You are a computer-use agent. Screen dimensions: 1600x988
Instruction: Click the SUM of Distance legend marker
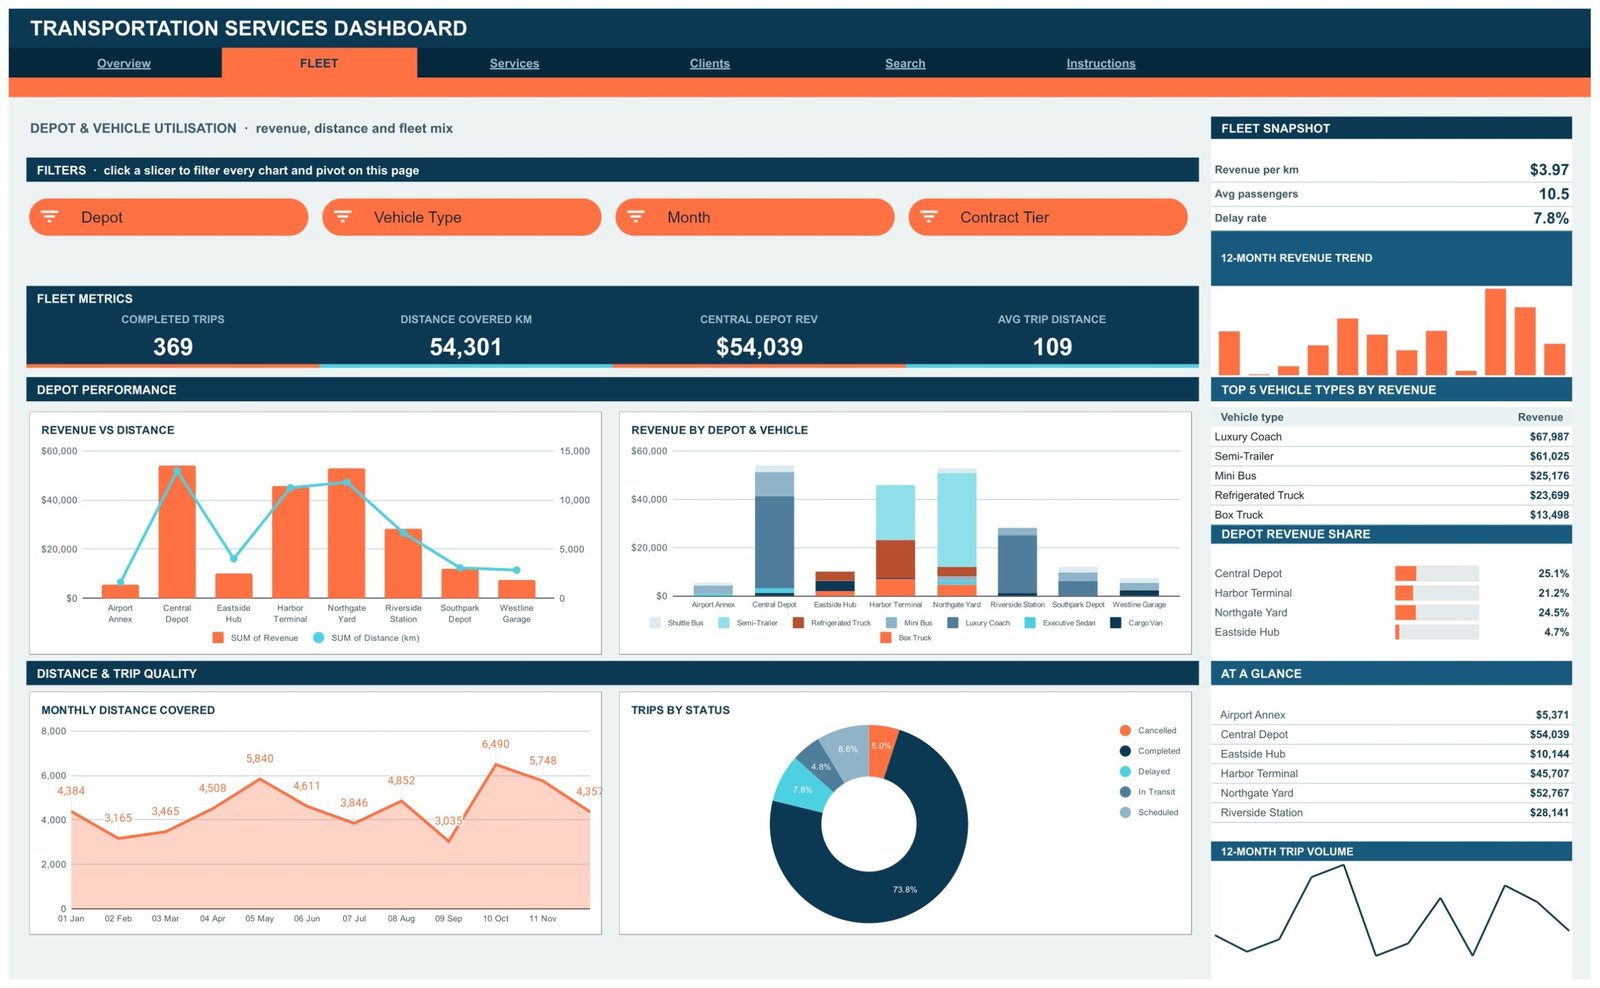pos(318,638)
